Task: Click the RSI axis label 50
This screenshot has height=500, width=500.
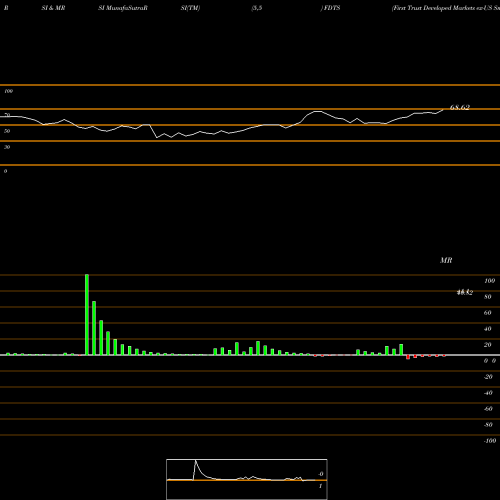Action: [x=7, y=131]
